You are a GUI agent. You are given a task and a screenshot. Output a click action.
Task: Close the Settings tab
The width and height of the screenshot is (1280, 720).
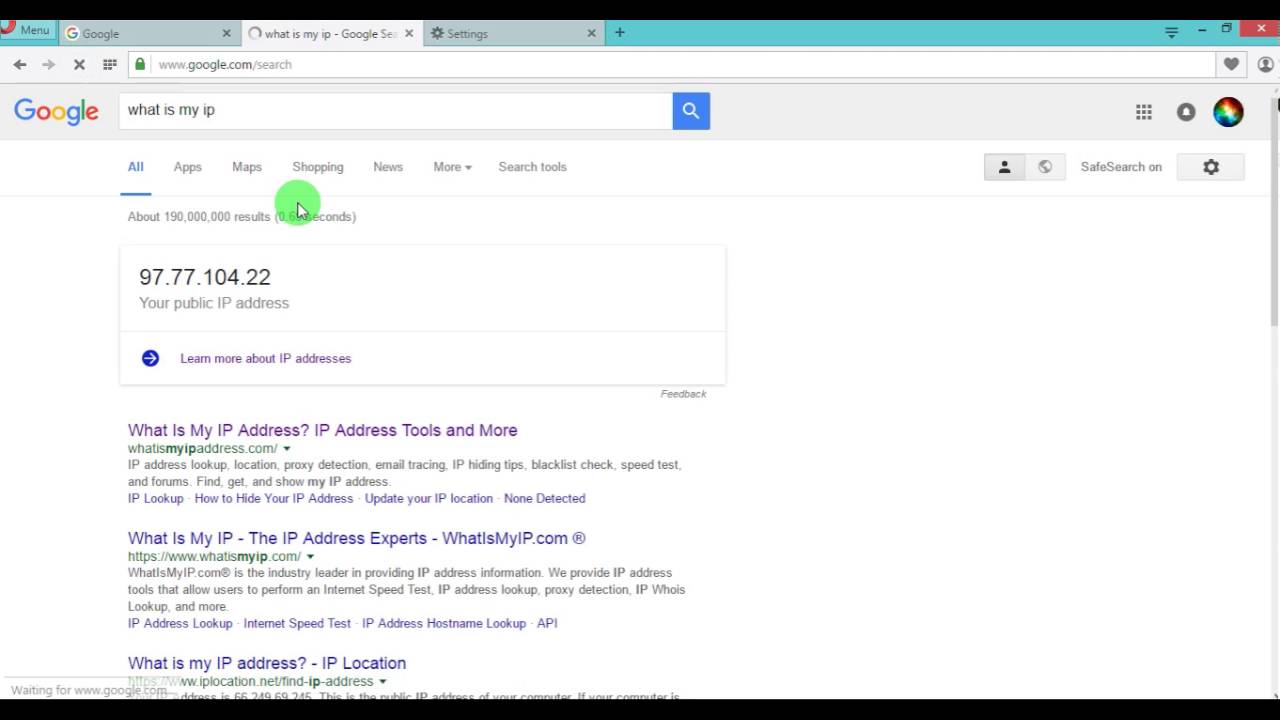(x=591, y=33)
